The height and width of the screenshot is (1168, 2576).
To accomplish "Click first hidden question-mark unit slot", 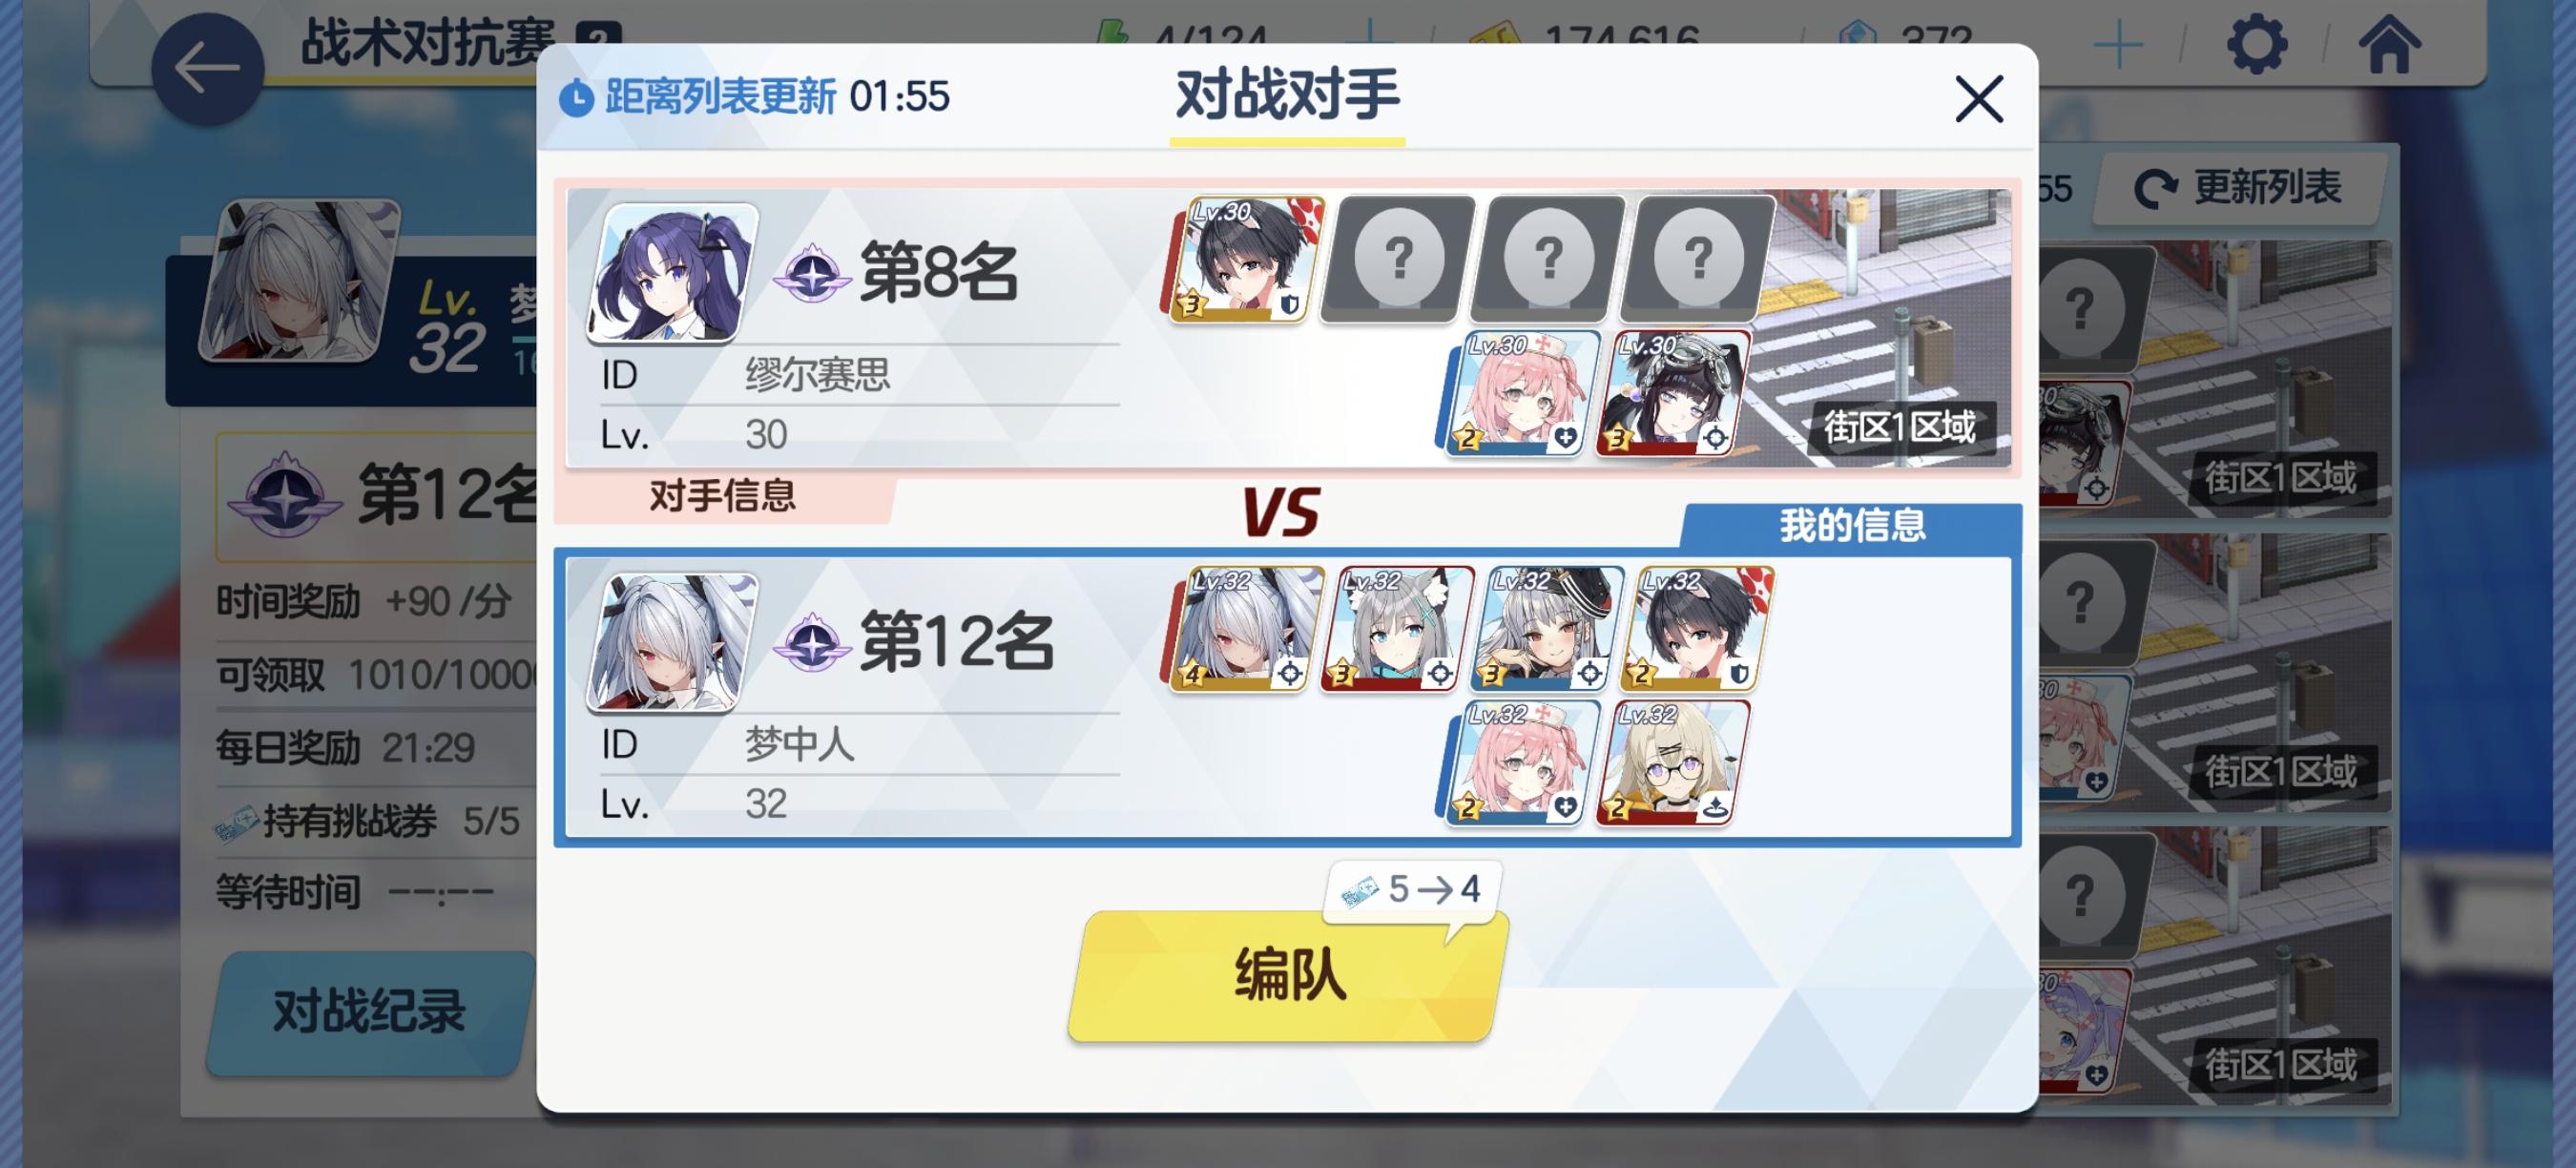I will pos(1397,259).
